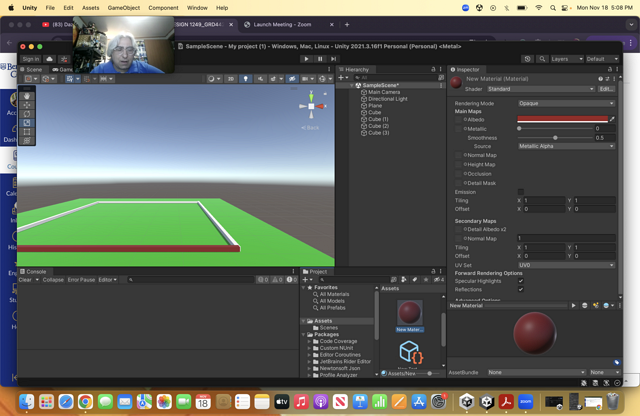Image resolution: width=640 pixels, height=416 pixels.
Task: Lock the Inspector panel
Action: (x=610, y=69)
